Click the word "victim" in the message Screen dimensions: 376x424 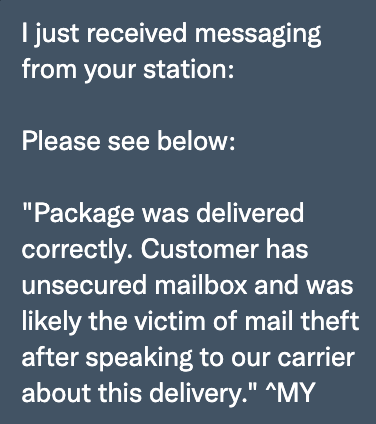(x=172, y=321)
